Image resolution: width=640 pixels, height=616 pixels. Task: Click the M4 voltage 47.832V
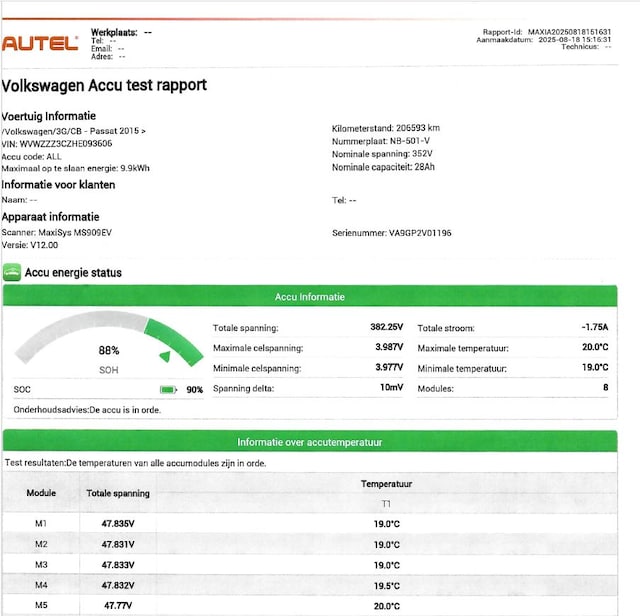point(118,585)
